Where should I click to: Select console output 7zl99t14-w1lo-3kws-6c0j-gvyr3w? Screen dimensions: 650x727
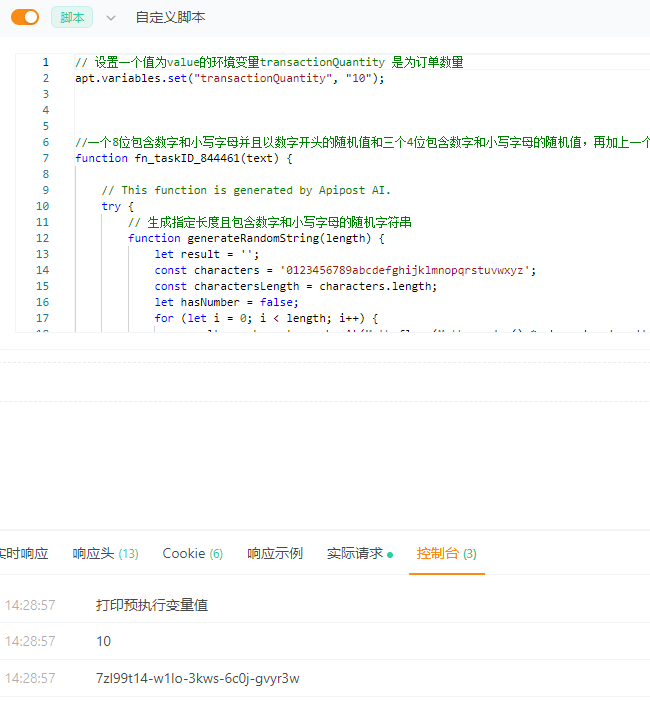coord(198,678)
